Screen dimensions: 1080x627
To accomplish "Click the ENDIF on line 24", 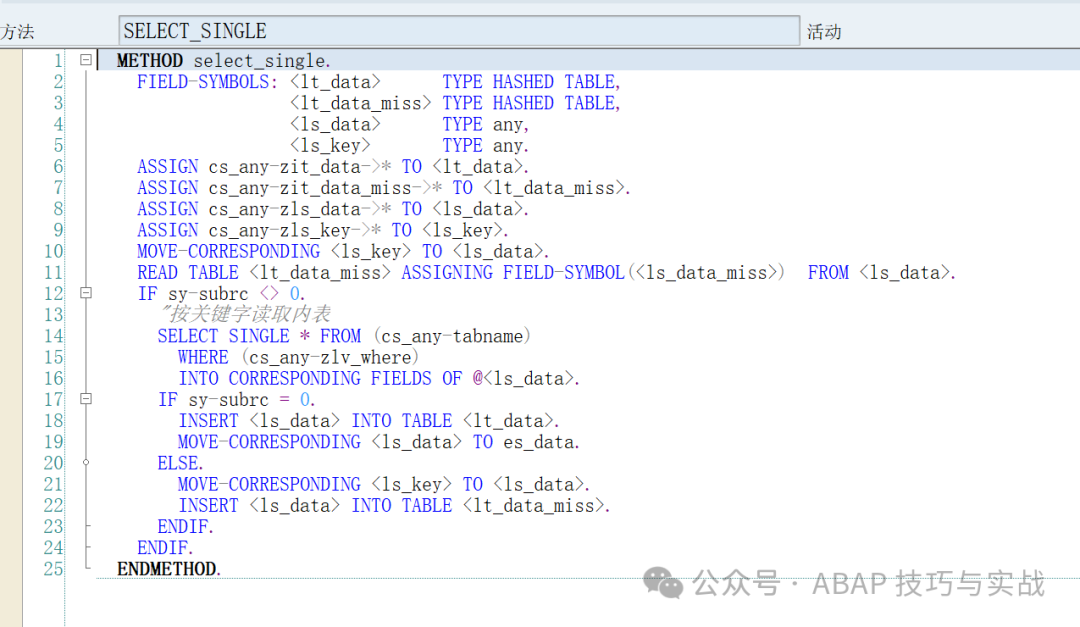I will click(x=163, y=548).
